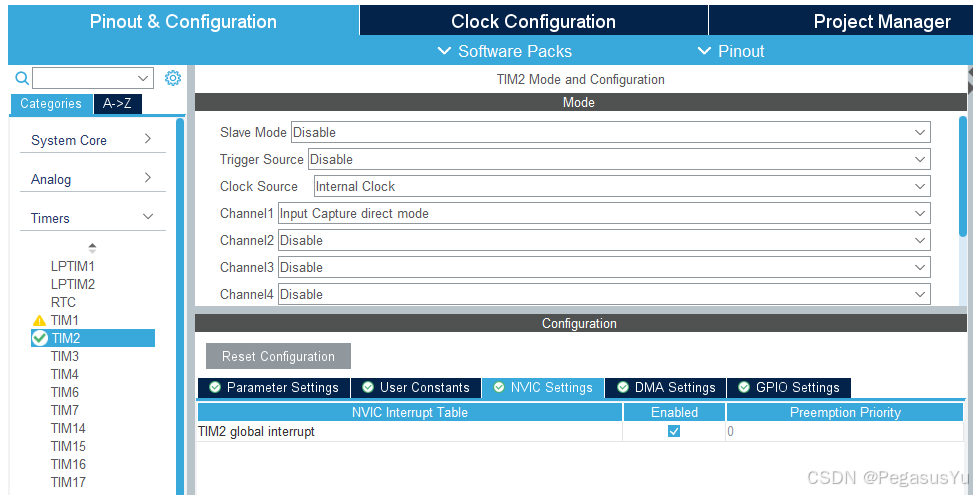
Task: Open the Channel1 Input Capture dropdown
Action: click(x=604, y=213)
